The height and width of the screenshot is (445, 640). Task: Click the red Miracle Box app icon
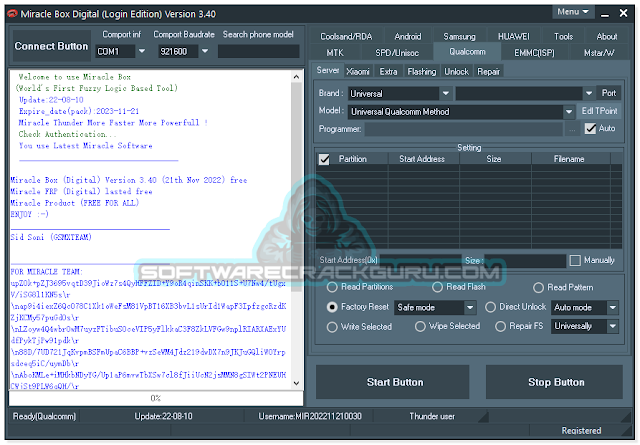click(x=13, y=14)
